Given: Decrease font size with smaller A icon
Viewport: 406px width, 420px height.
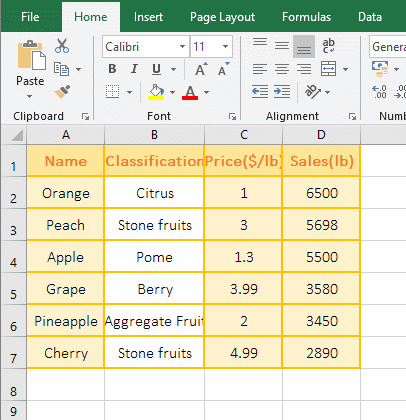Looking at the screenshot, I should [223, 69].
